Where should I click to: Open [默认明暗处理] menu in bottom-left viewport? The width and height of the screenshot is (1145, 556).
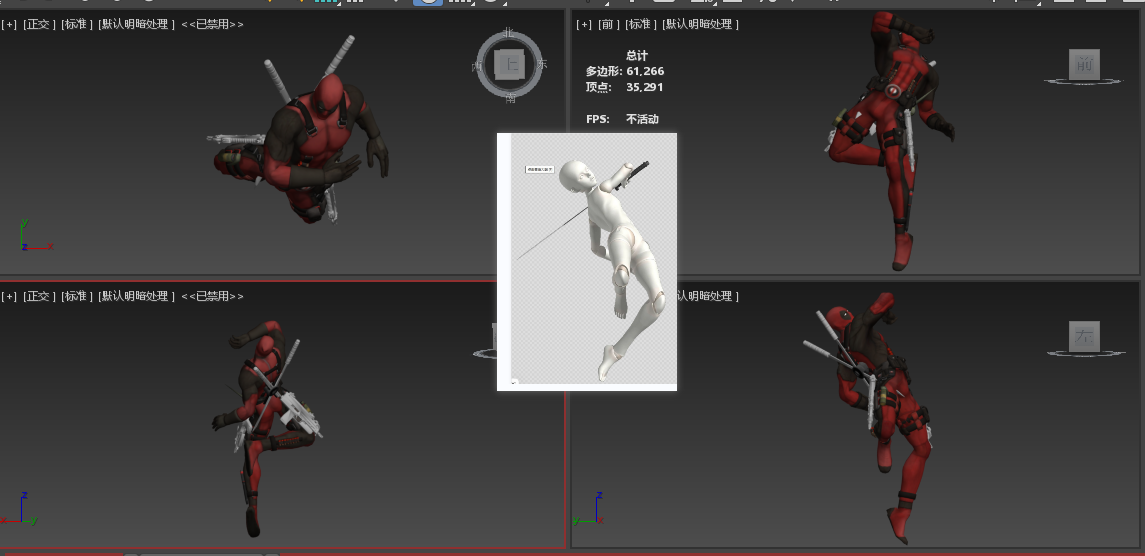pyautogui.click(x=137, y=296)
